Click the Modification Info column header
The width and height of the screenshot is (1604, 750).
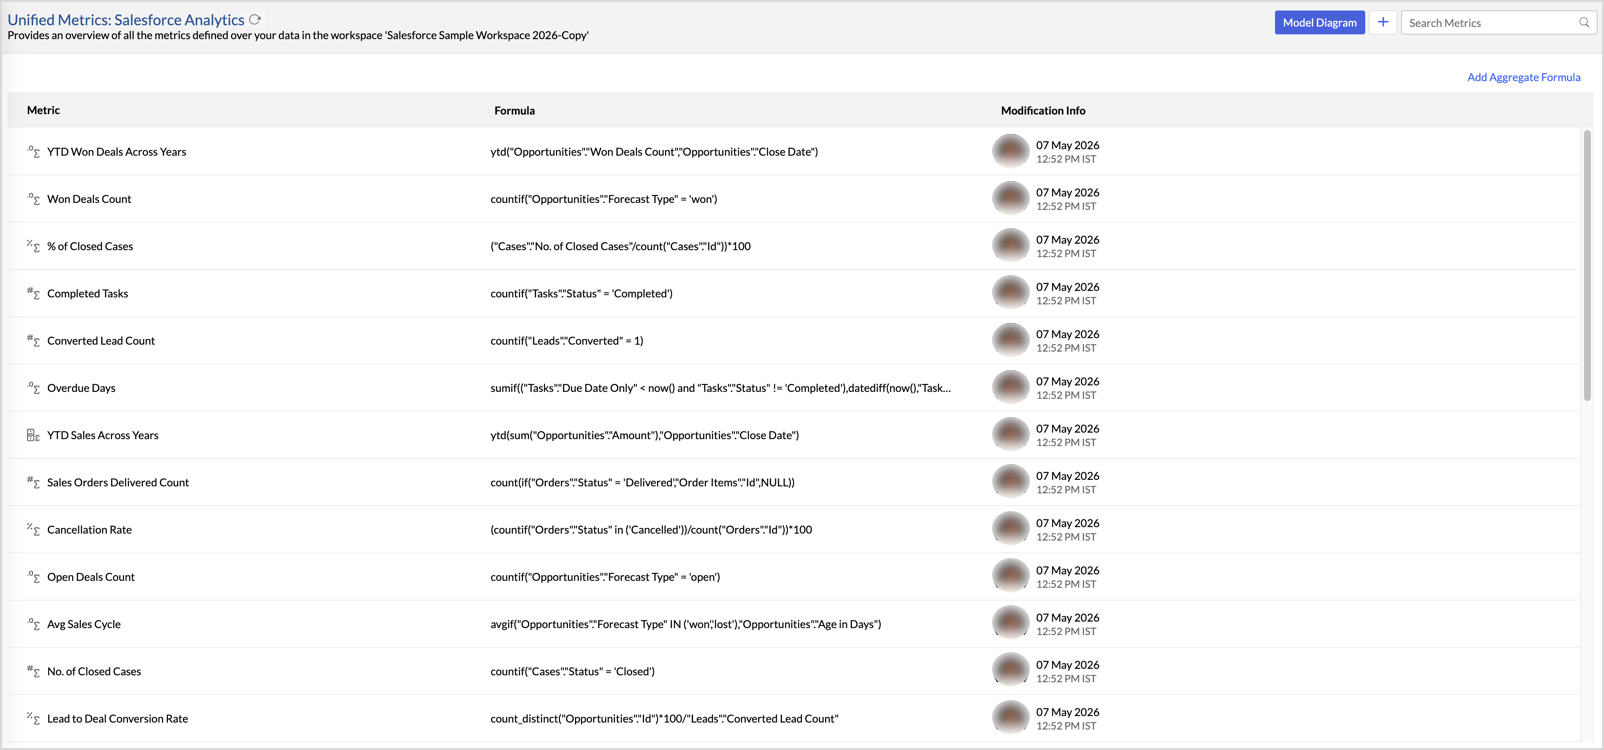[x=1043, y=110]
